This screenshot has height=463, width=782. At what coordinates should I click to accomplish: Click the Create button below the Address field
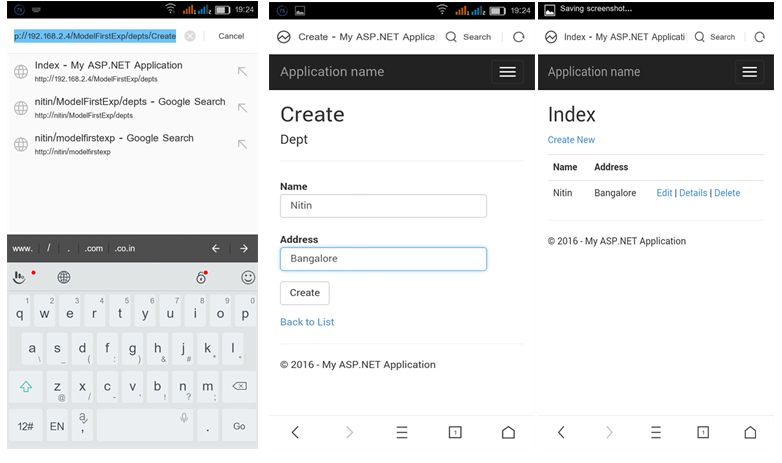point(305,293)
